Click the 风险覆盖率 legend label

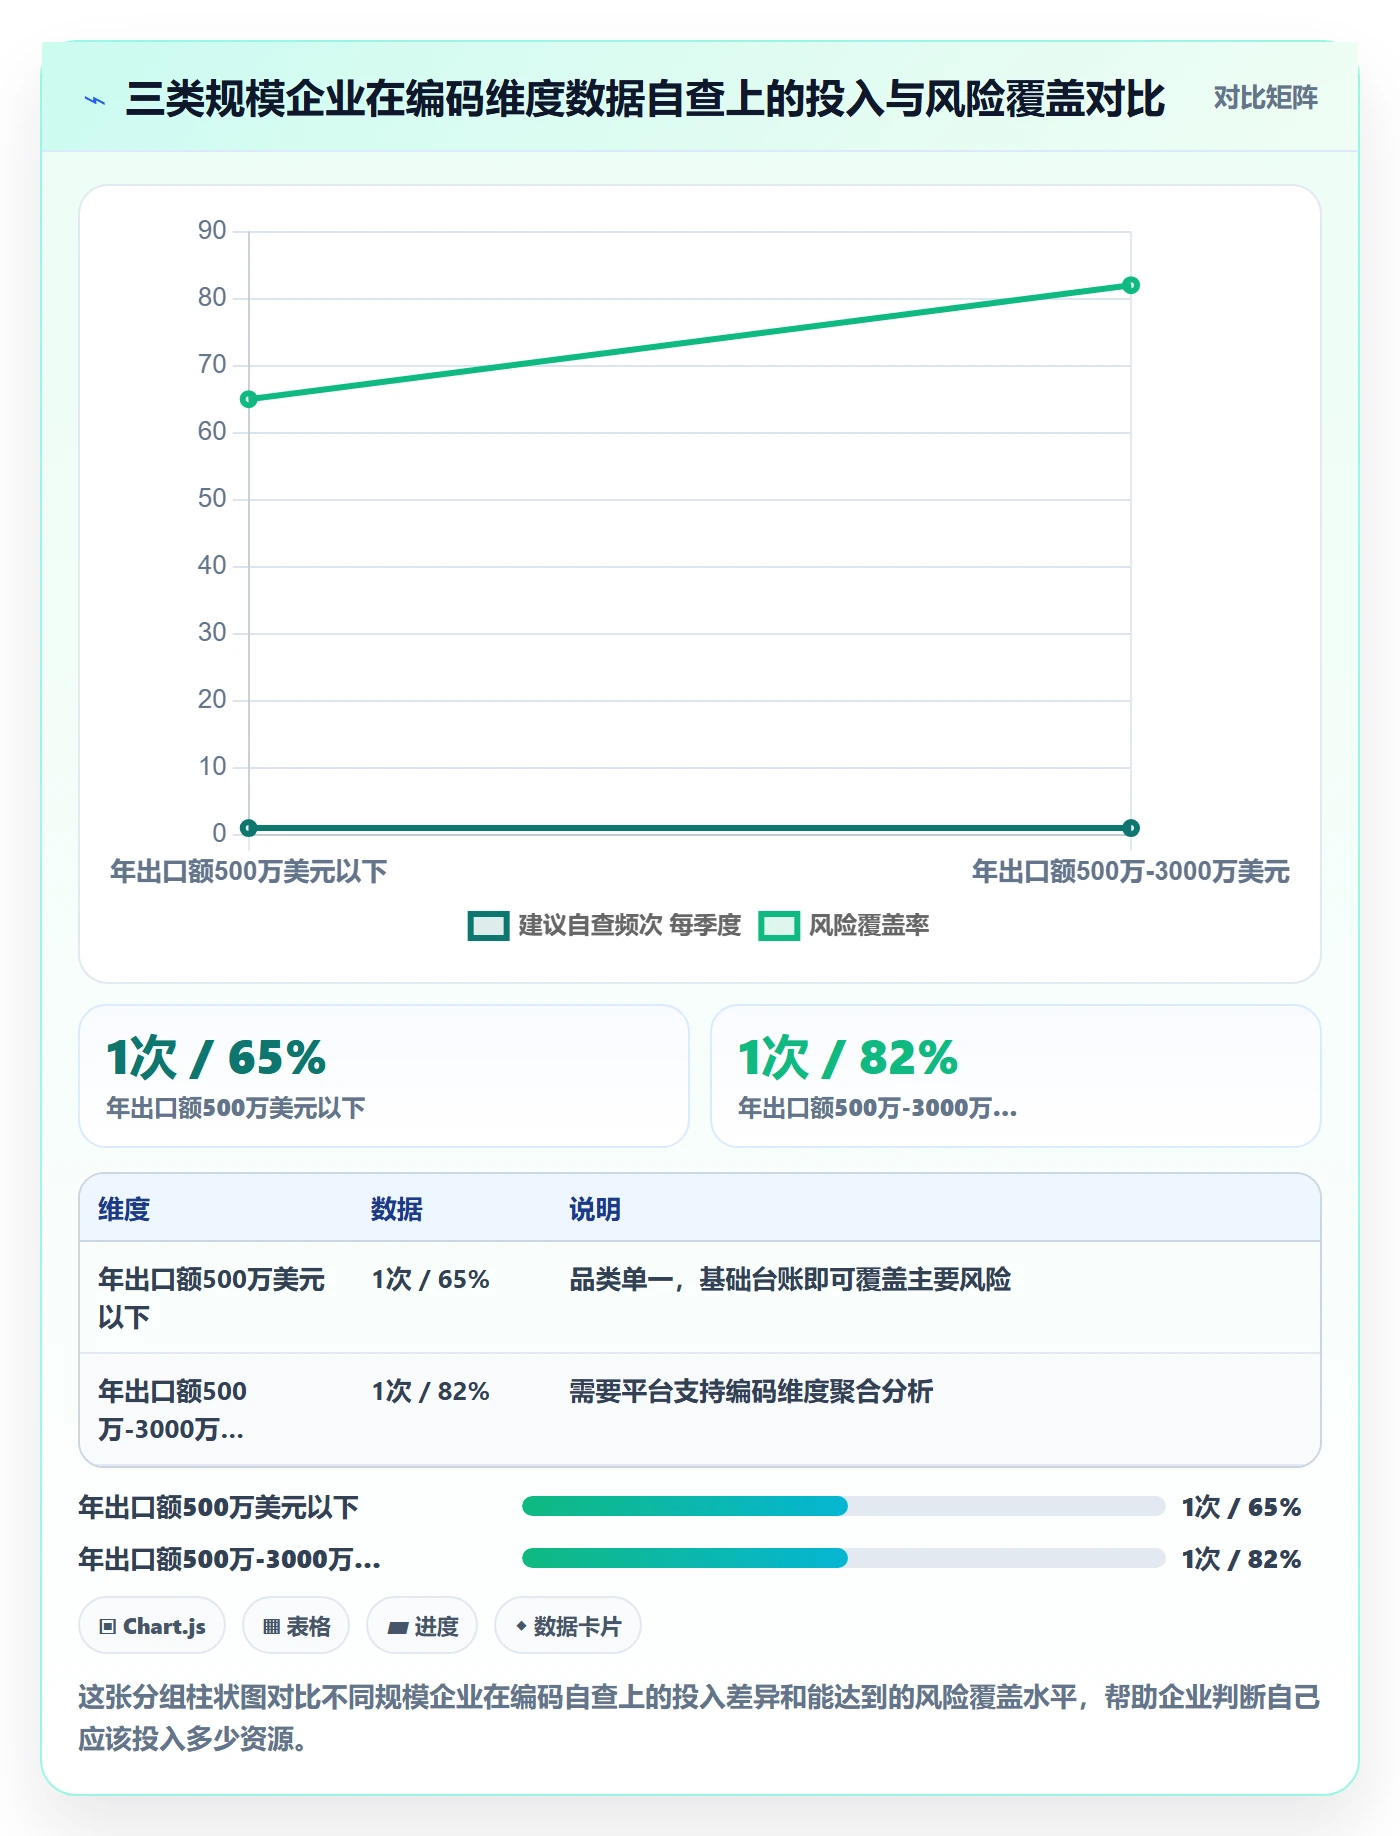869,926
